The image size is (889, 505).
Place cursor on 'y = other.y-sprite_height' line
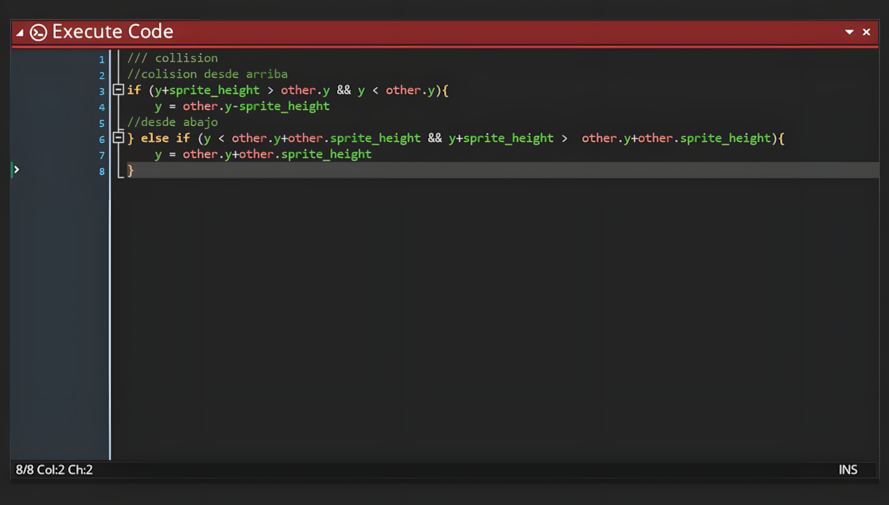[242, 106]
